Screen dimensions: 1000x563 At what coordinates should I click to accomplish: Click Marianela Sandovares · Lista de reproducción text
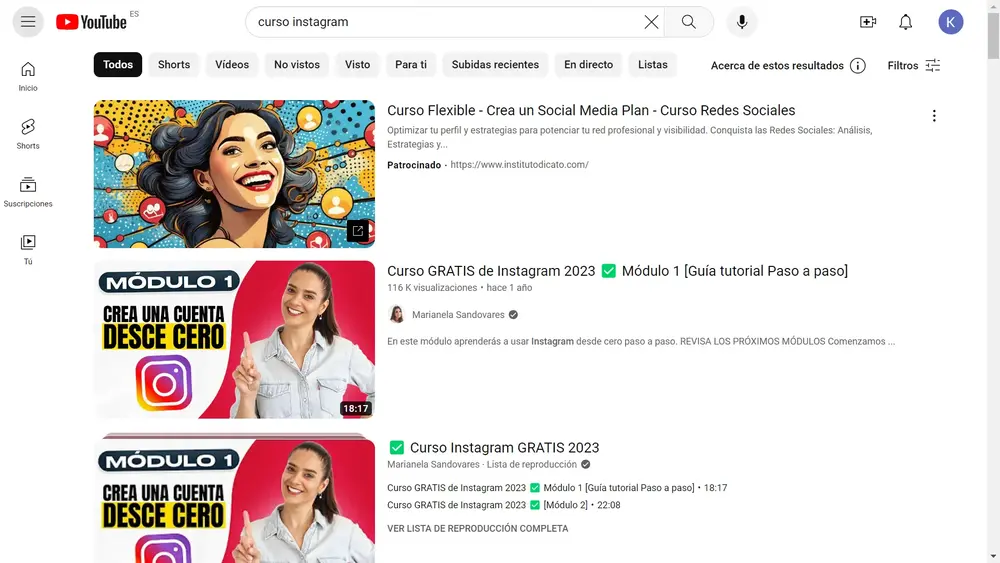[482, 465]
